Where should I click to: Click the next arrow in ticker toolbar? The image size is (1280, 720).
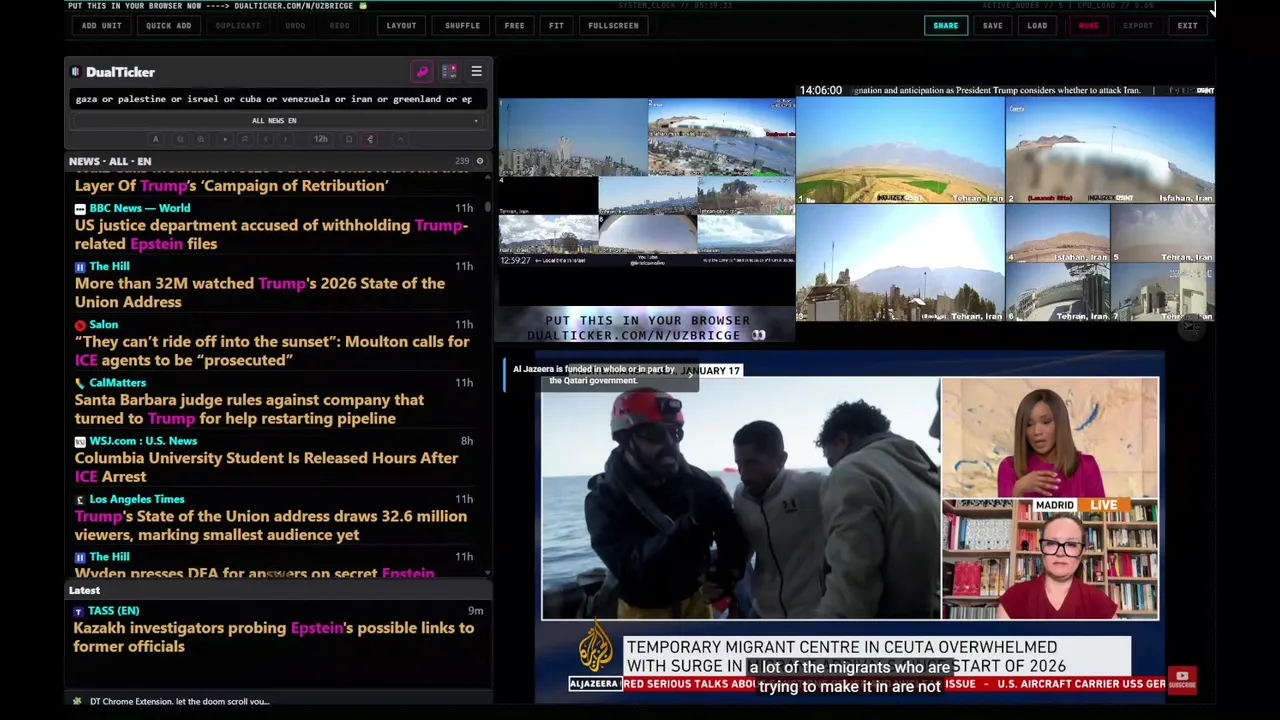click(285, 139)
